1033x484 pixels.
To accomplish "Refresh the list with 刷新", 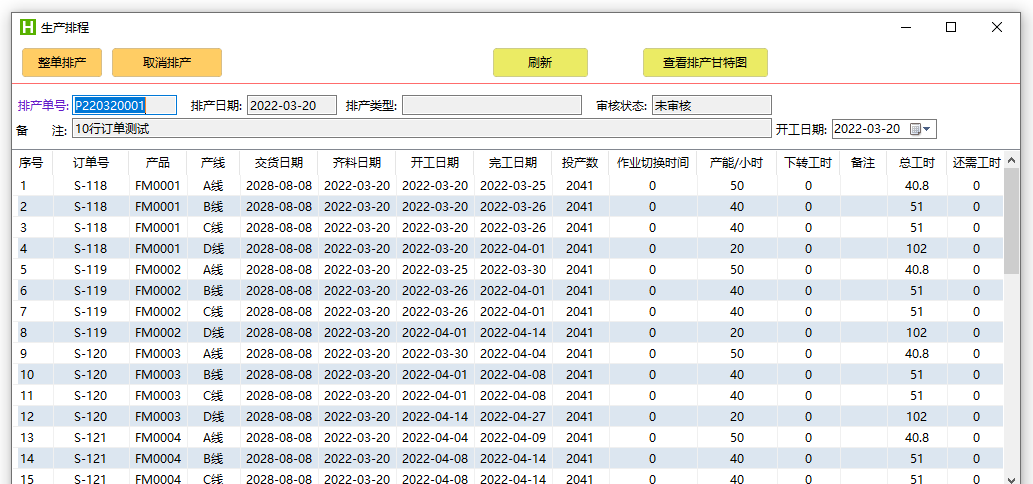I will [x=540, y=63].
